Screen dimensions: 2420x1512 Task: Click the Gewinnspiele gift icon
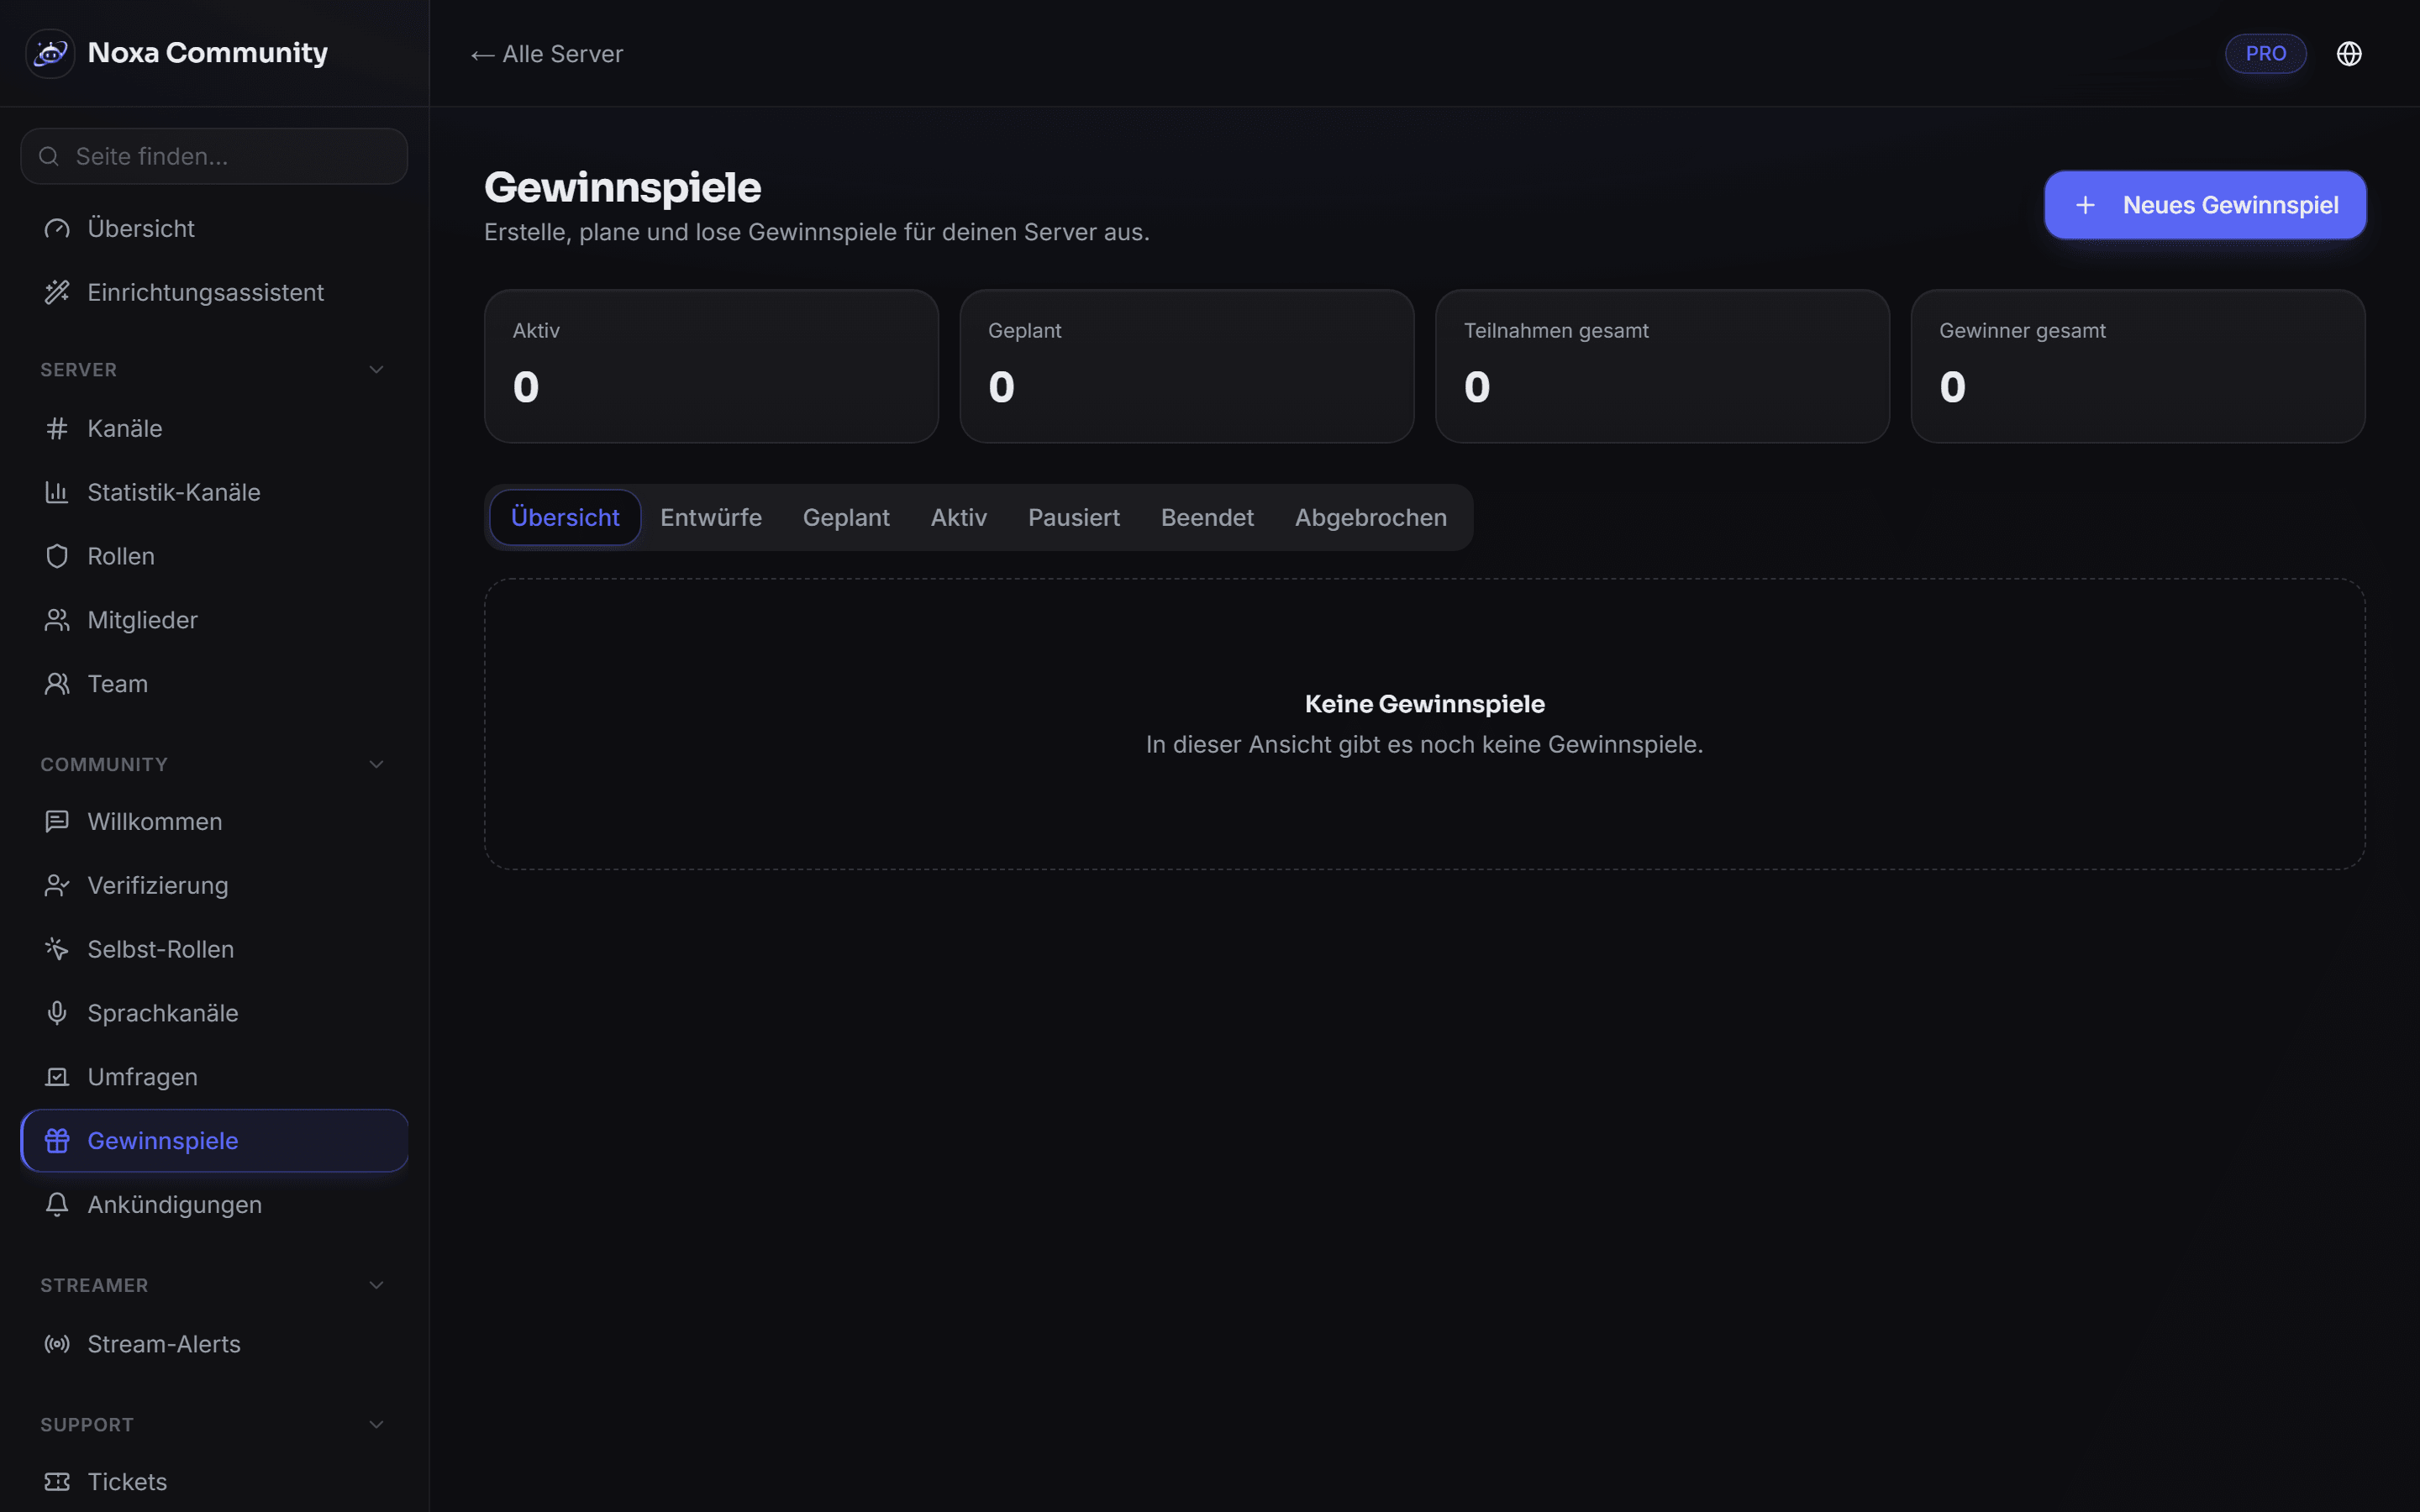[x=57, y=1141]
